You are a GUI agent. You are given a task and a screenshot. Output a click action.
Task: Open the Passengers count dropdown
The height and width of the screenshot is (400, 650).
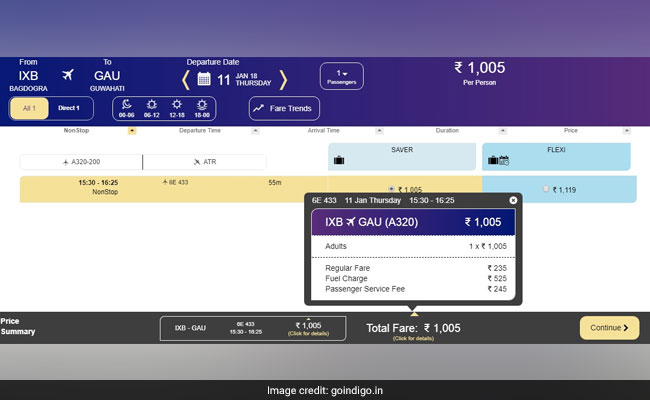tap(342, 76)
